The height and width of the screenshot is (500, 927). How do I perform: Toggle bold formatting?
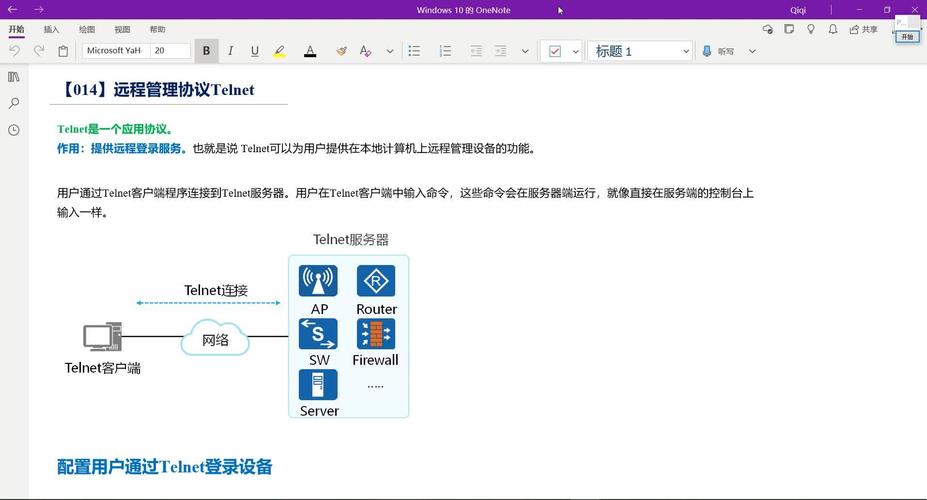click(x=206, y=51)
